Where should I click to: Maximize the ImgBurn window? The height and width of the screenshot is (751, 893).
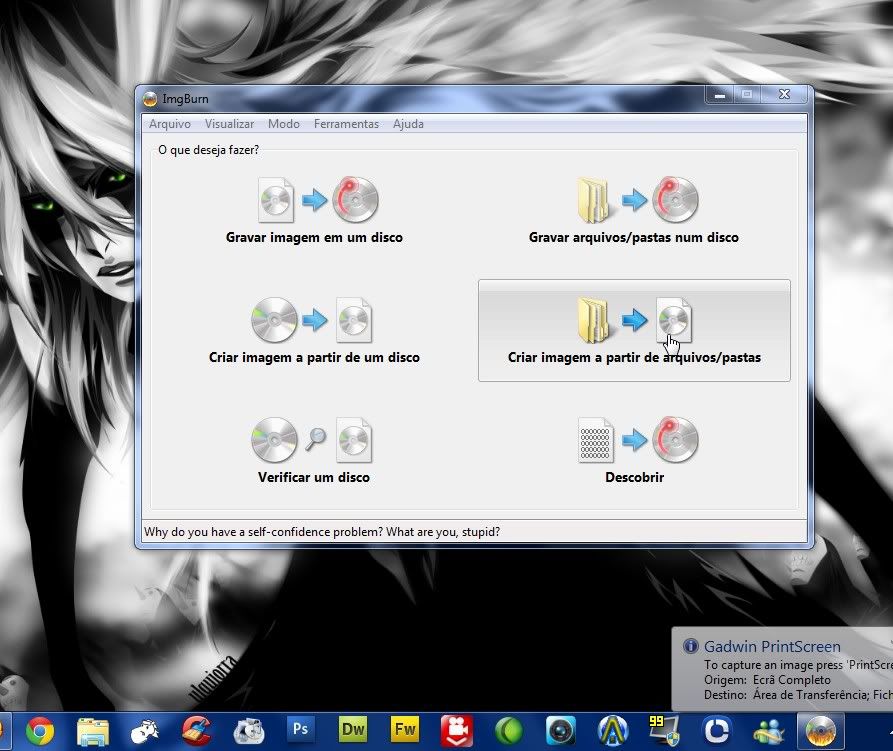(x=746, y=95)
